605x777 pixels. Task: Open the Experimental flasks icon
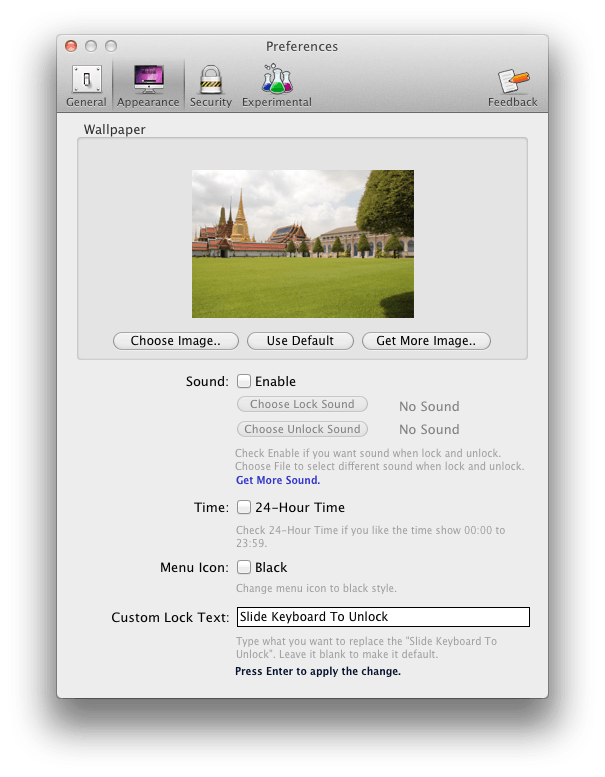click(277, 79)
